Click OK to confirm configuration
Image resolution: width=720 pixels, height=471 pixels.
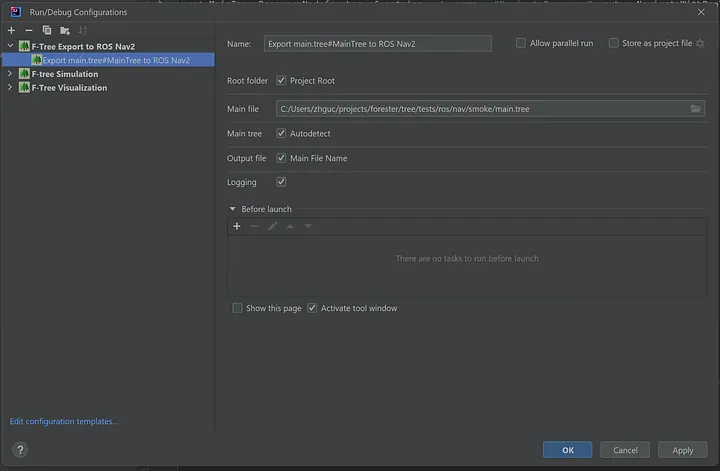click(568, 450)
